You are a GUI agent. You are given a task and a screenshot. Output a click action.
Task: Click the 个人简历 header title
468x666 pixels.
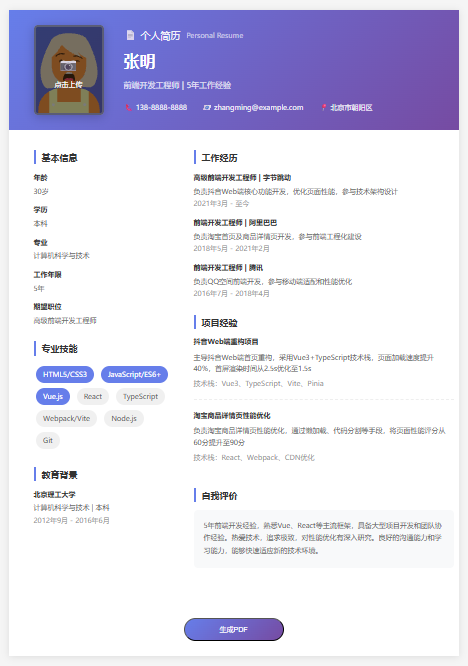161,36
